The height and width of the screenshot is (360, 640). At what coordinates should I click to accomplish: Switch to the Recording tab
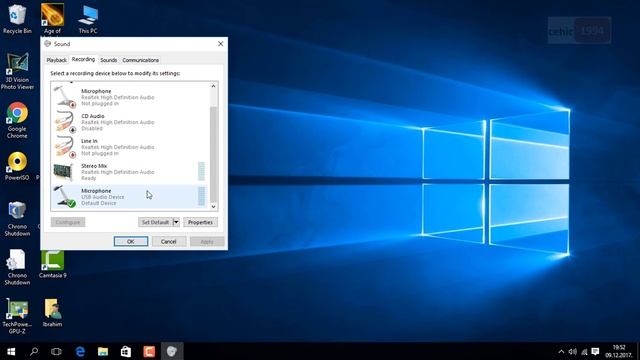[83, 60]
